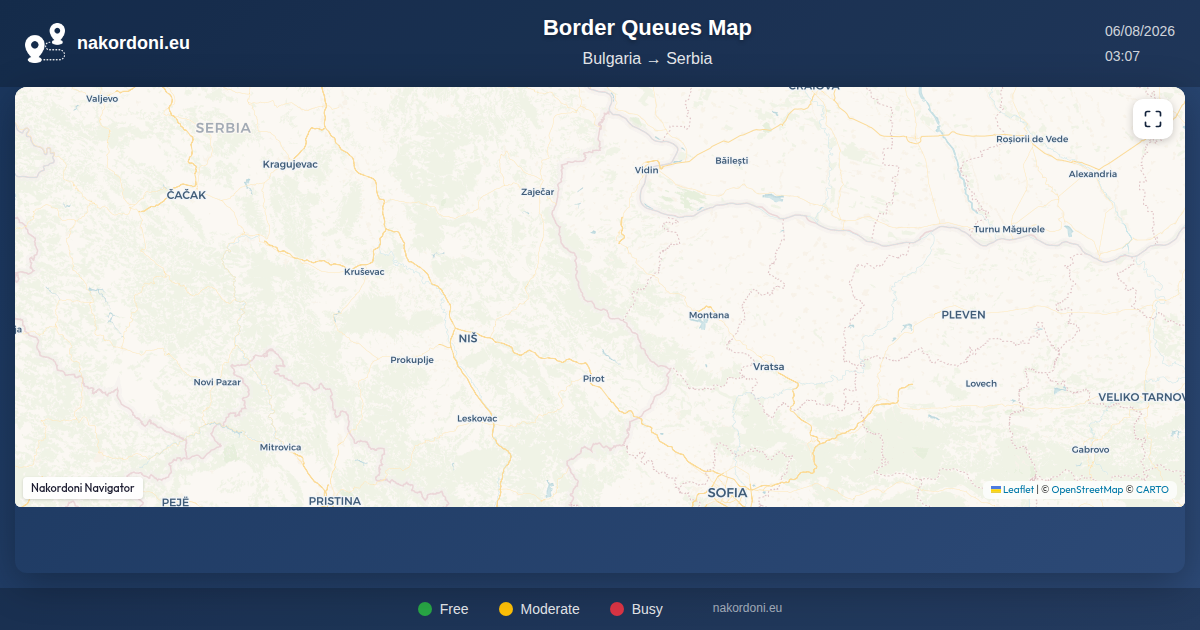The width and height of the screenshot is (1200, 630).
Task: Click the PEJË label on map
Action: pos(175,501)
